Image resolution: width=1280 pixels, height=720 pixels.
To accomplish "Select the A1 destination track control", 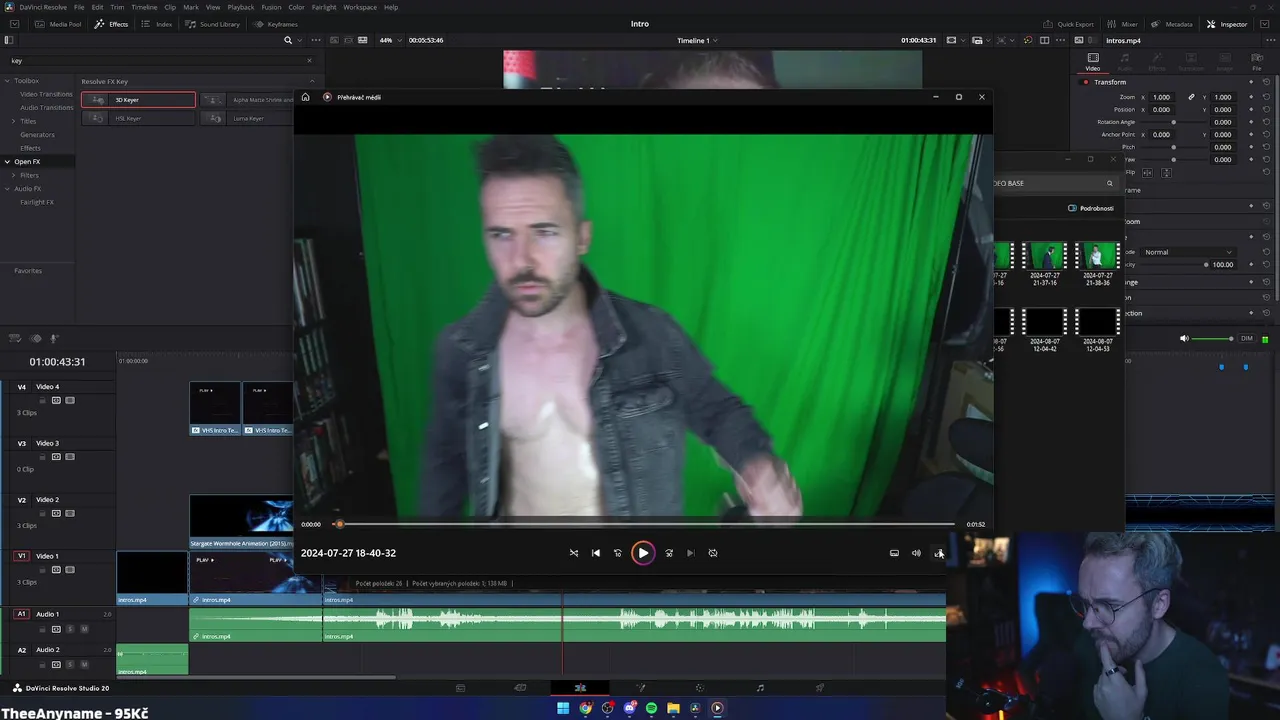I will point(21,614).
